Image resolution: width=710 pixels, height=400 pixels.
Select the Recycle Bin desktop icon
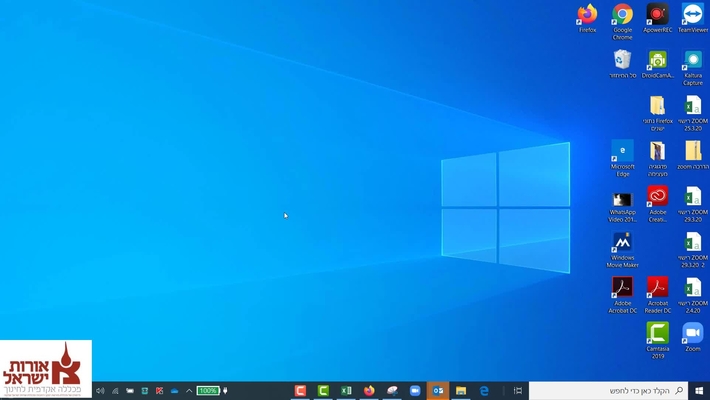(622, 64)
